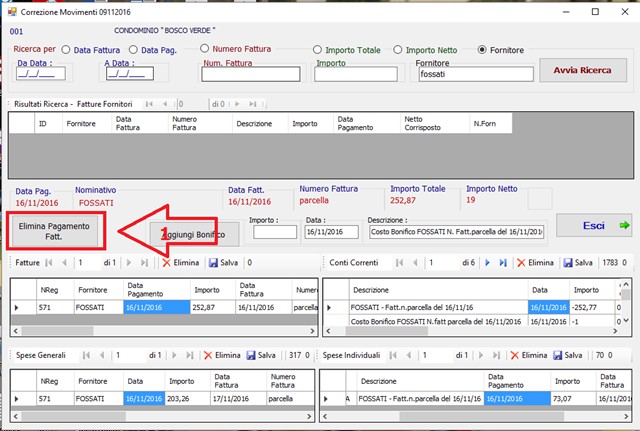640x431 pixels.
Task: Click the Importo field next to Aggiungi Bonifico
Action: 275,232
